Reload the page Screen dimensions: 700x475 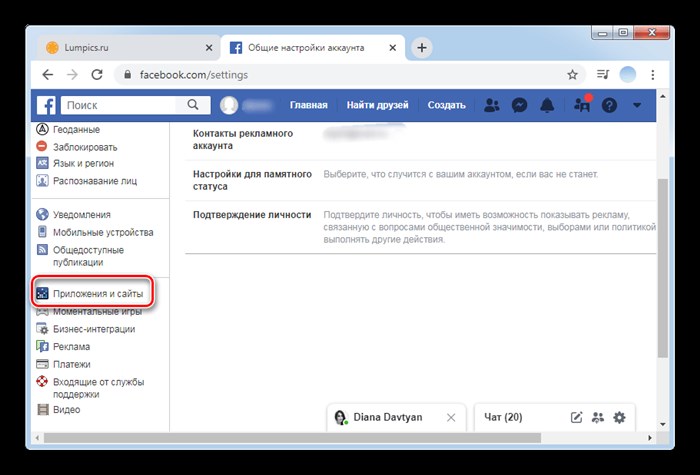pos(97,75)
